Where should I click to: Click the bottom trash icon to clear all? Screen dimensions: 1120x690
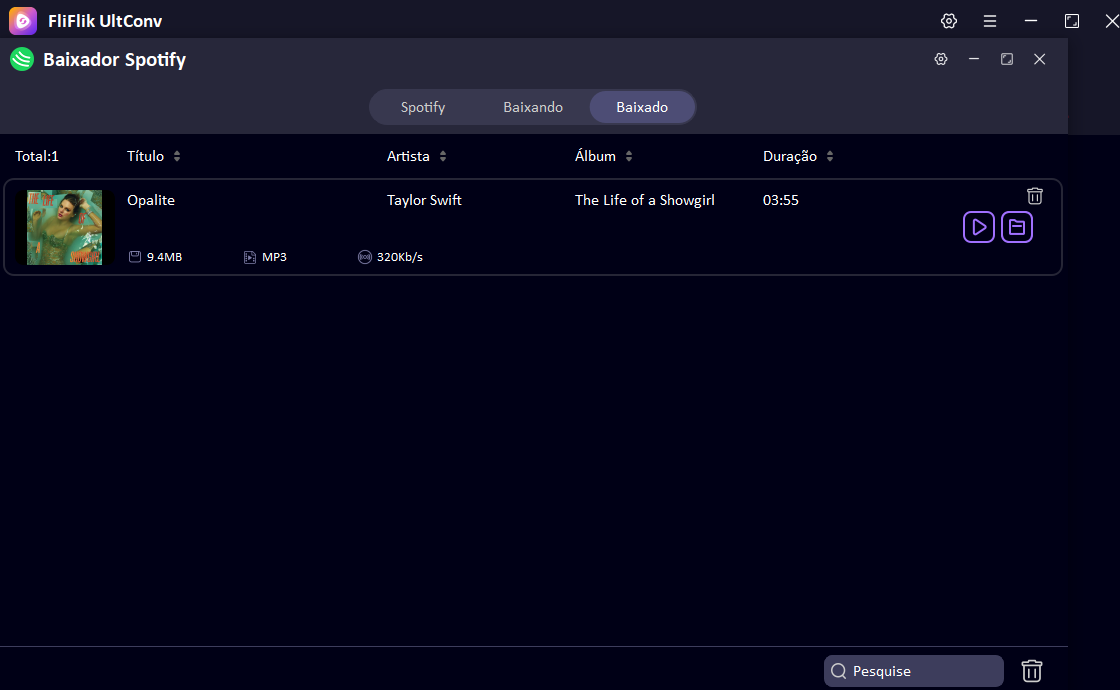[1032, 671]
